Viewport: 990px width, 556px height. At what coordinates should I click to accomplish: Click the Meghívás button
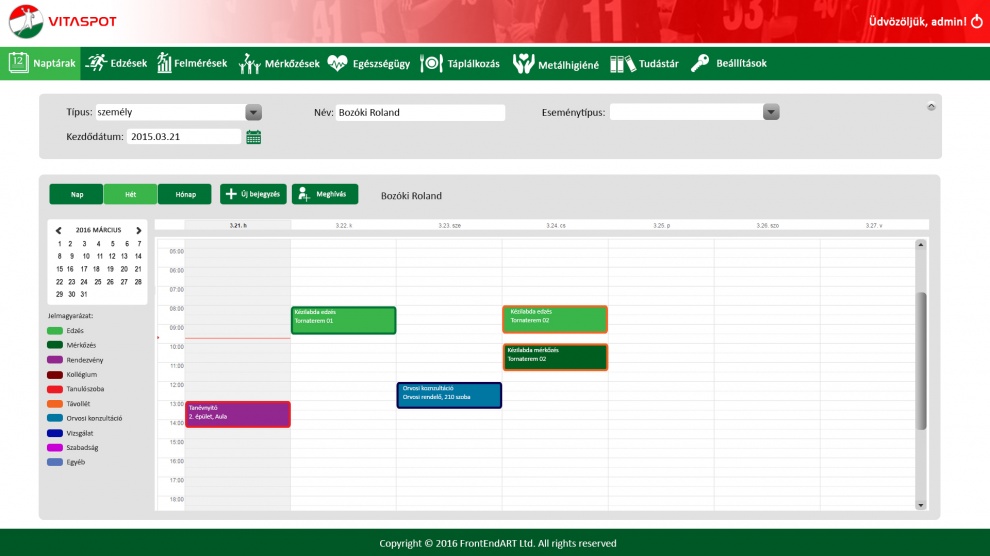click(x=325, y=194)
